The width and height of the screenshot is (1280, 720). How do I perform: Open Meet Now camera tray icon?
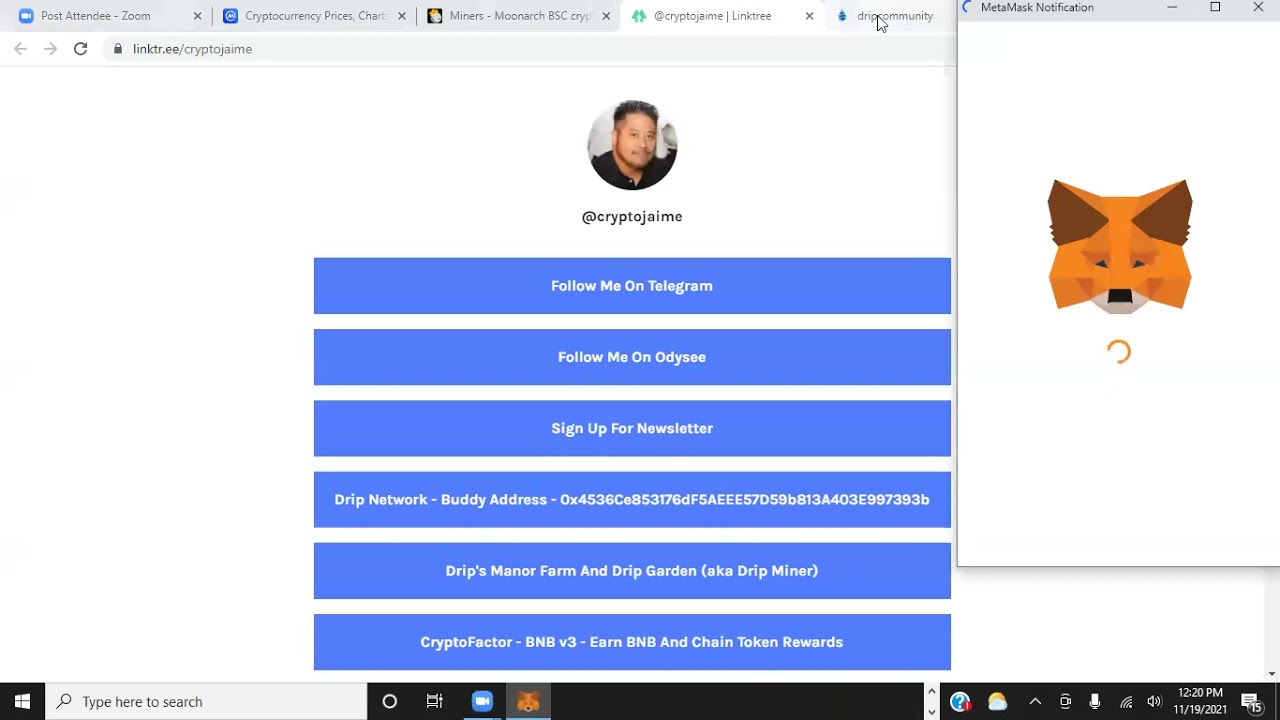[1065, 702]
